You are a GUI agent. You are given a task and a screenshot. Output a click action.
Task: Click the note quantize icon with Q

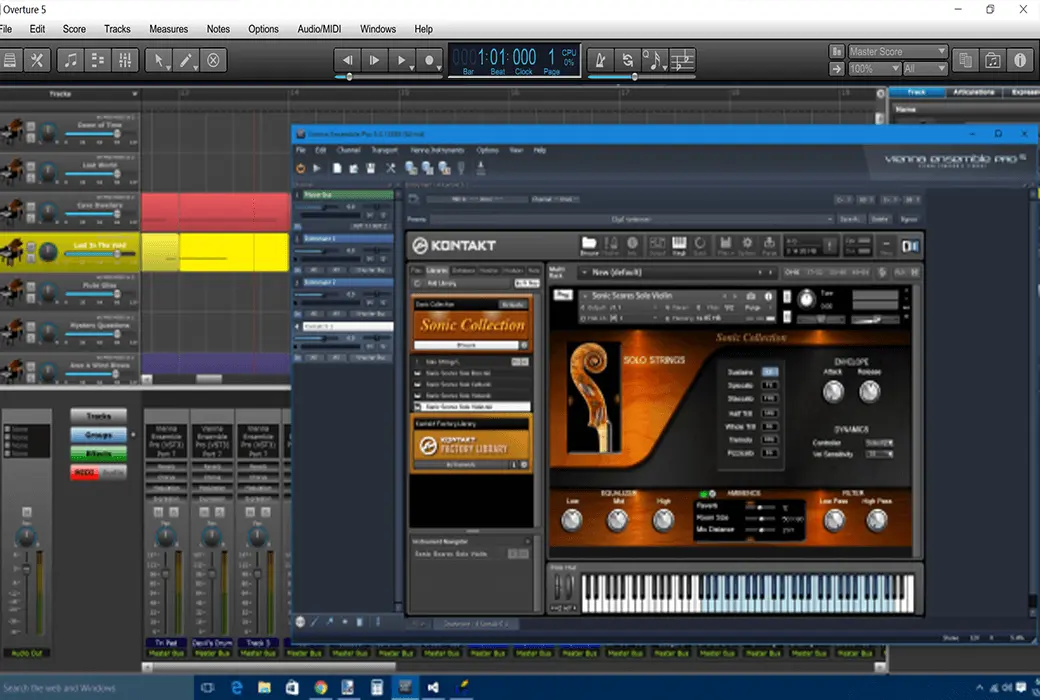[x=654, y=60]
